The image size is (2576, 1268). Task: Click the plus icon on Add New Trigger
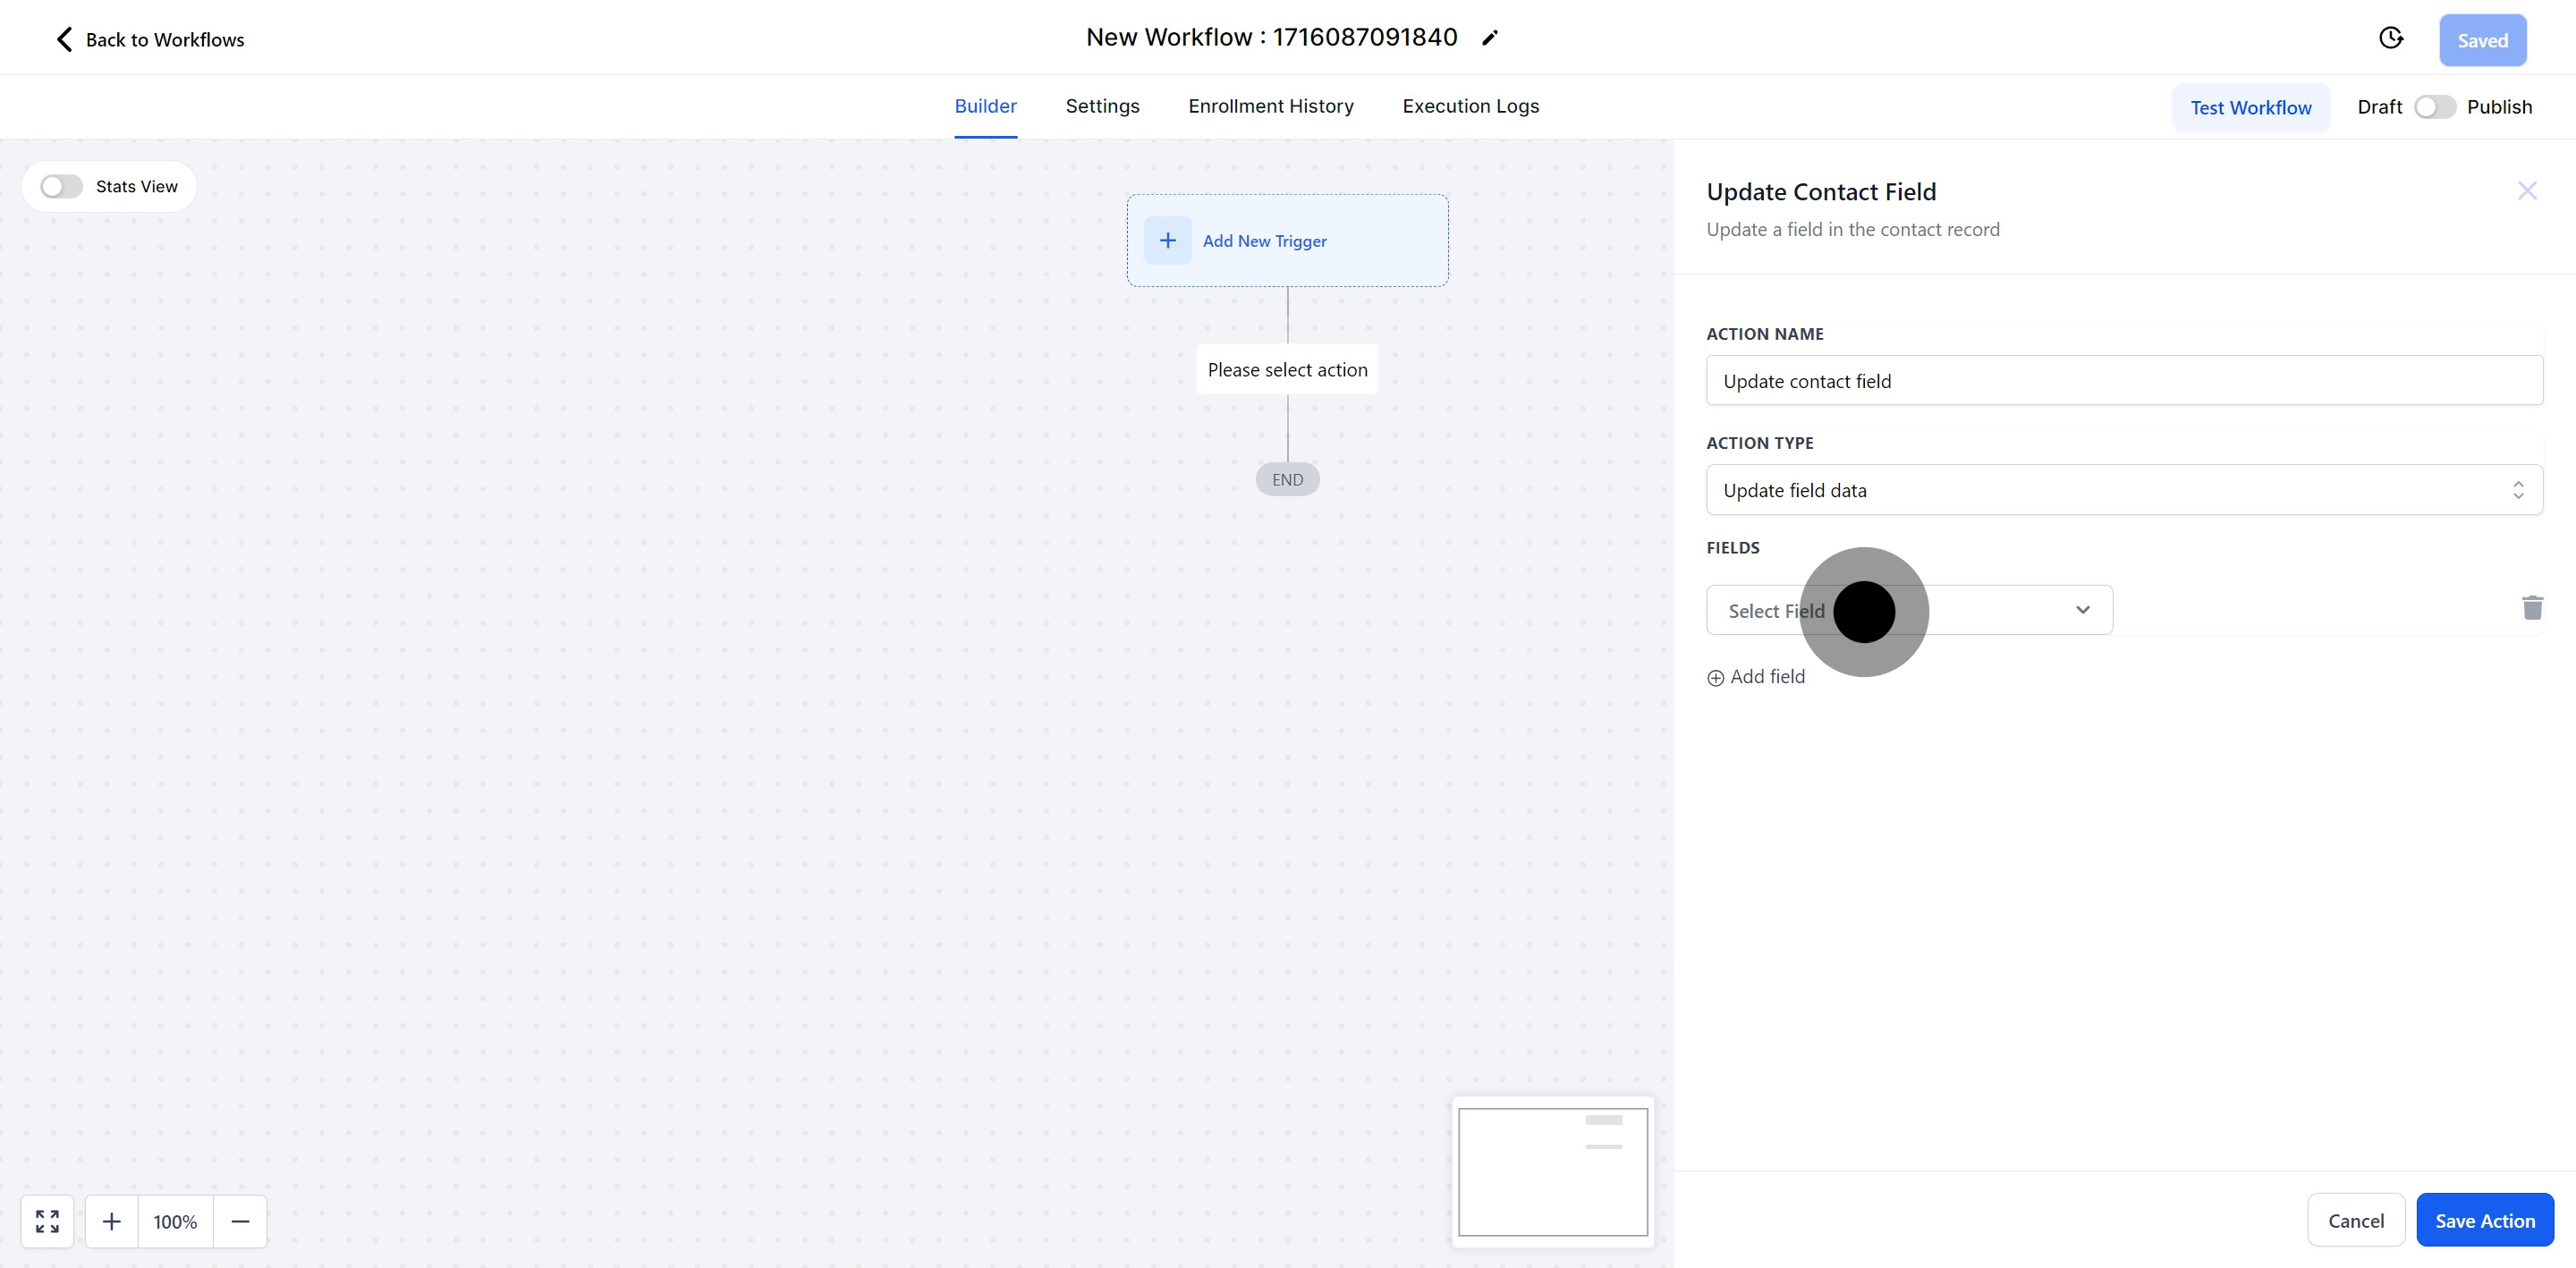point(1167,240)
